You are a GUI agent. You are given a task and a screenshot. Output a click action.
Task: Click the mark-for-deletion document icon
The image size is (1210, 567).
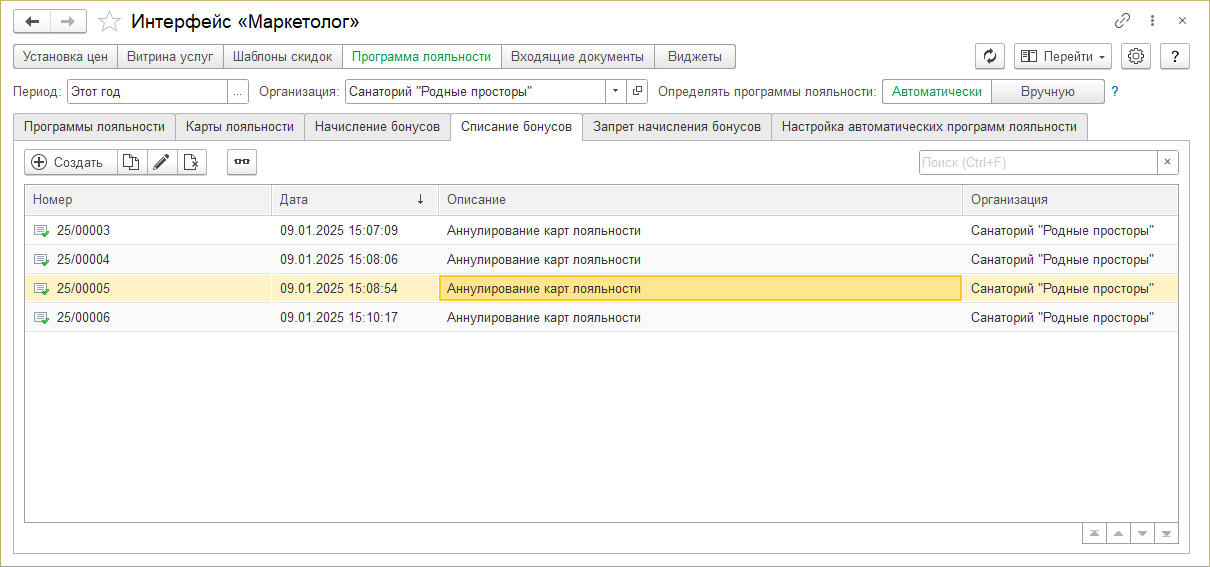(x=192, y=162)
